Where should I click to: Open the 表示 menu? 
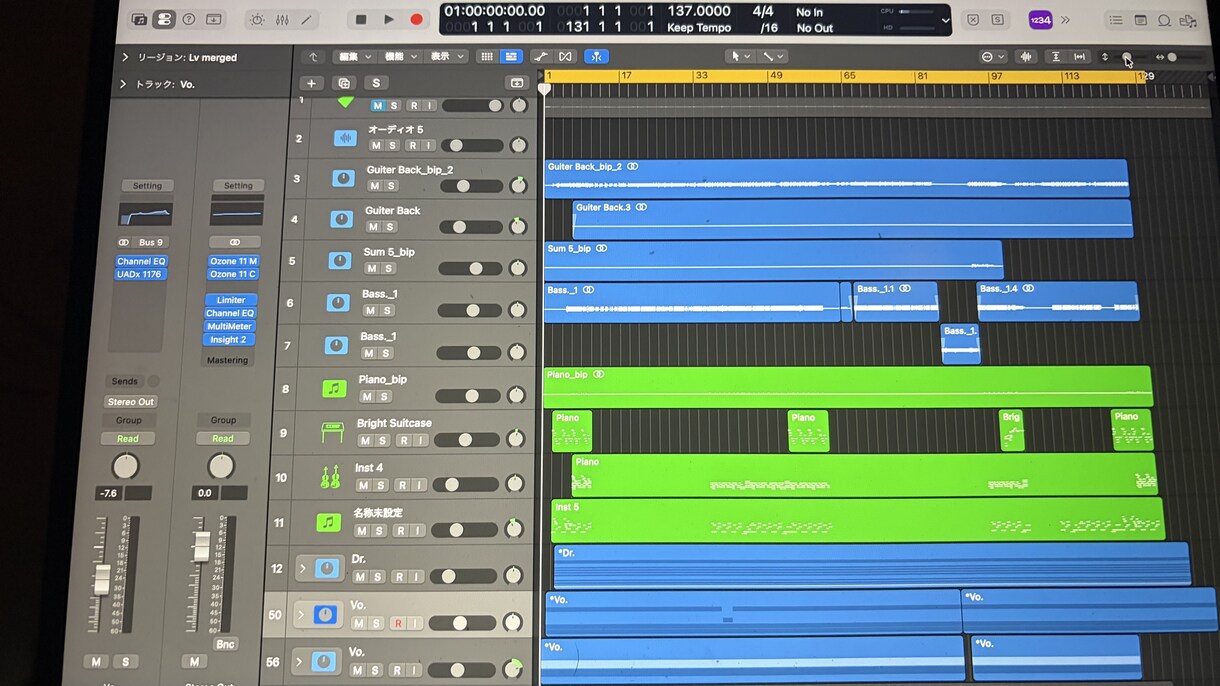click(x=446, y=57)
